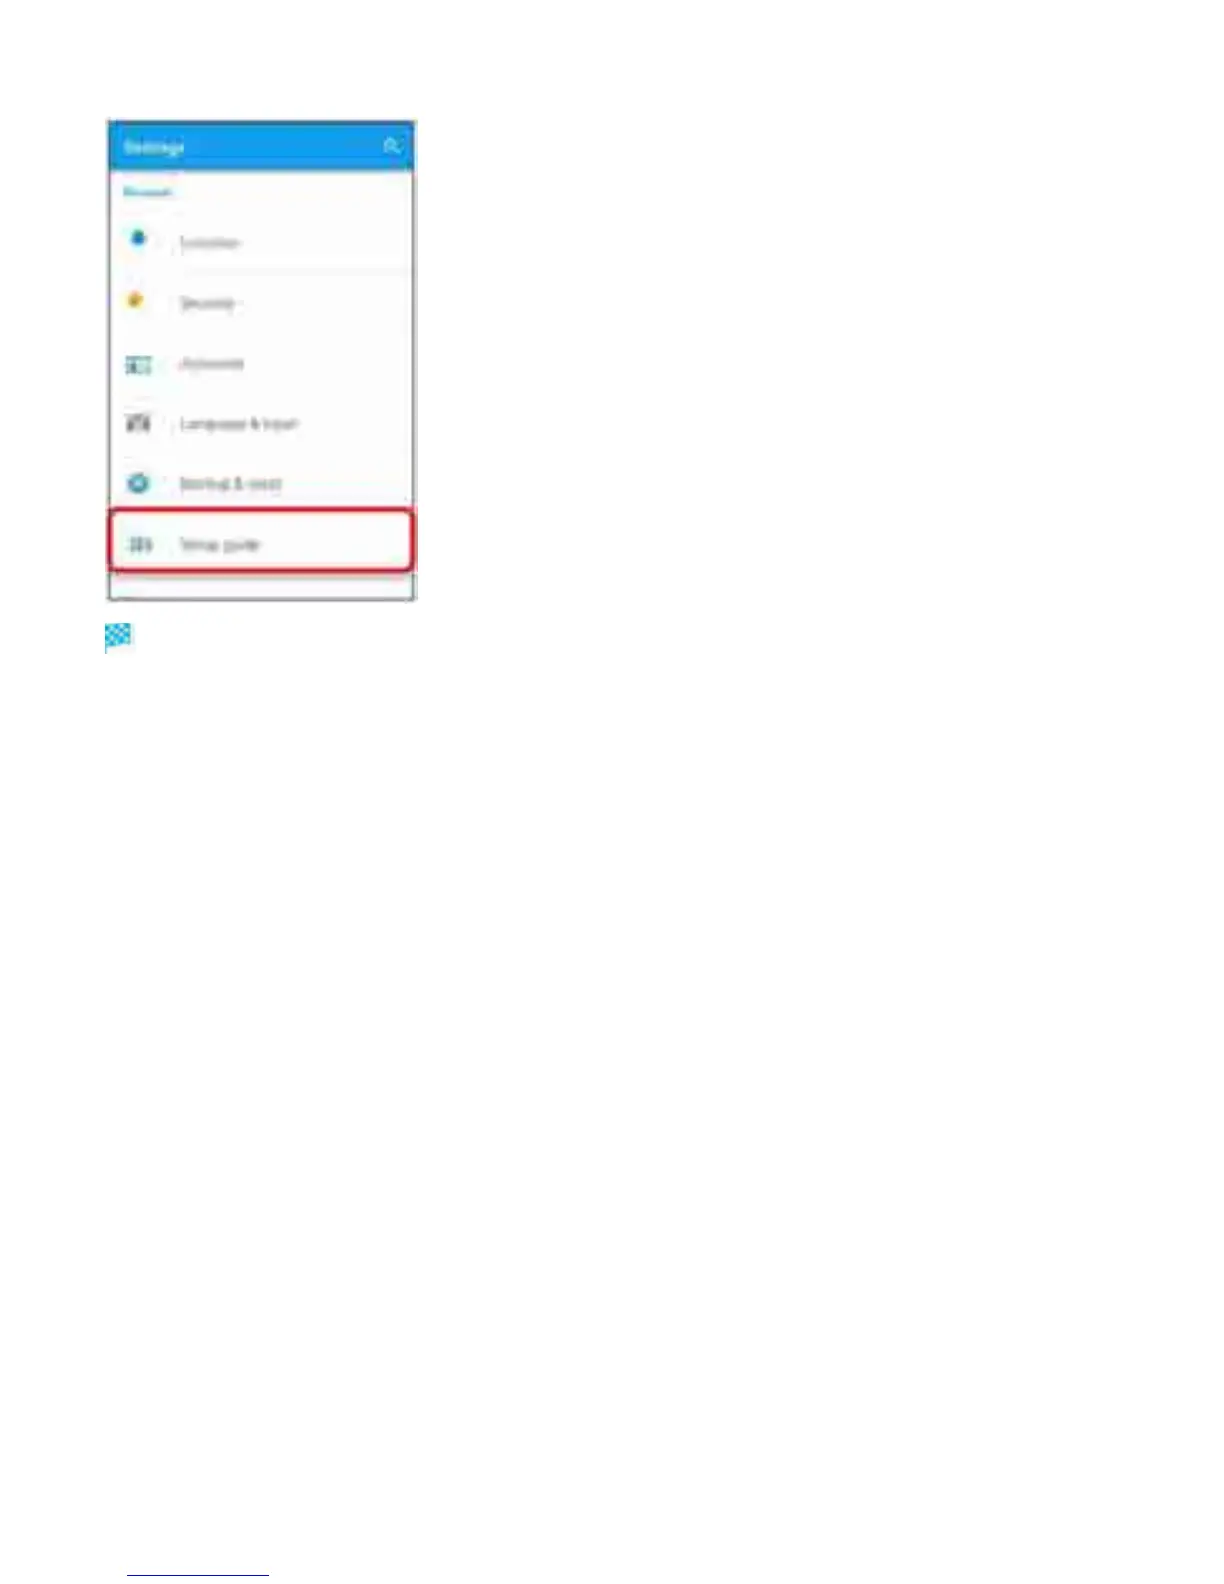
Task: Open Language & input settings
Action: [x=261, y=423]
